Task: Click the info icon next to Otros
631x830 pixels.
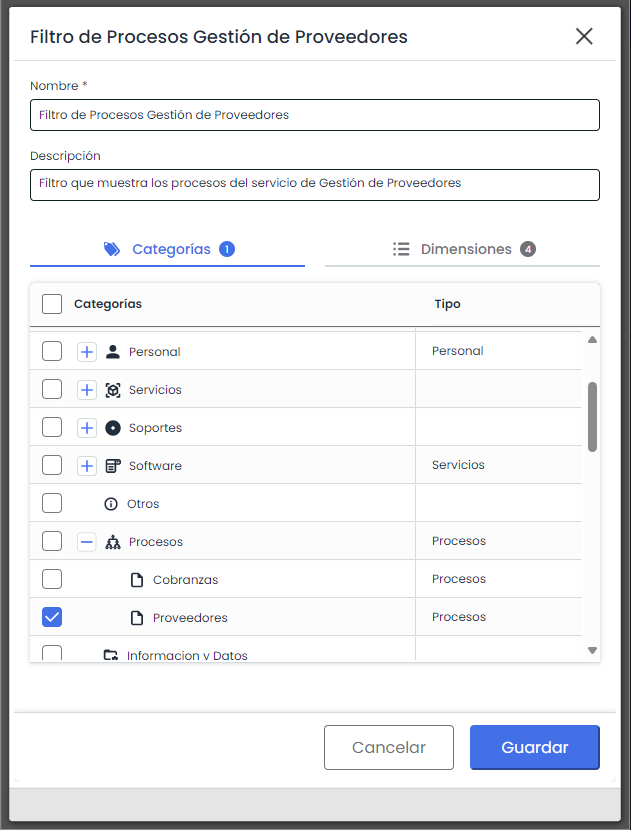Action: pos(111,504)
